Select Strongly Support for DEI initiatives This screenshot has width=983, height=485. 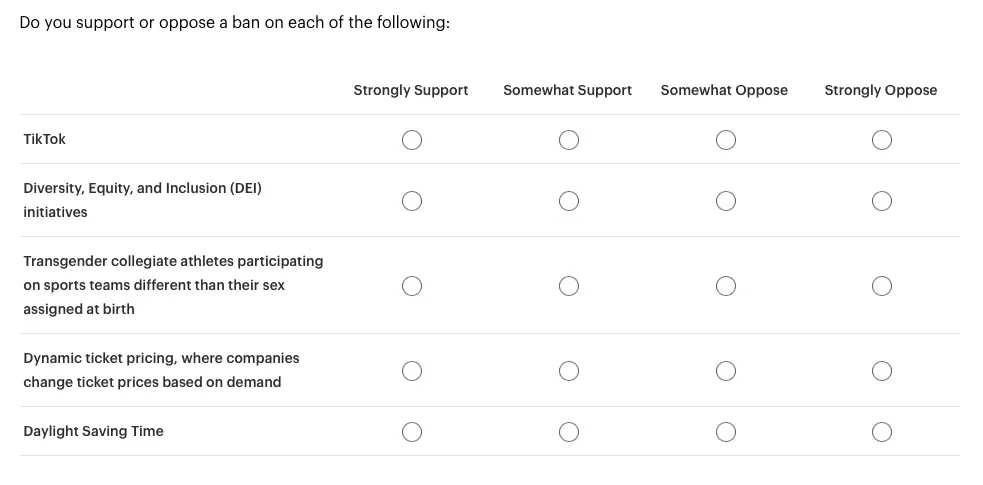[412, 201]
